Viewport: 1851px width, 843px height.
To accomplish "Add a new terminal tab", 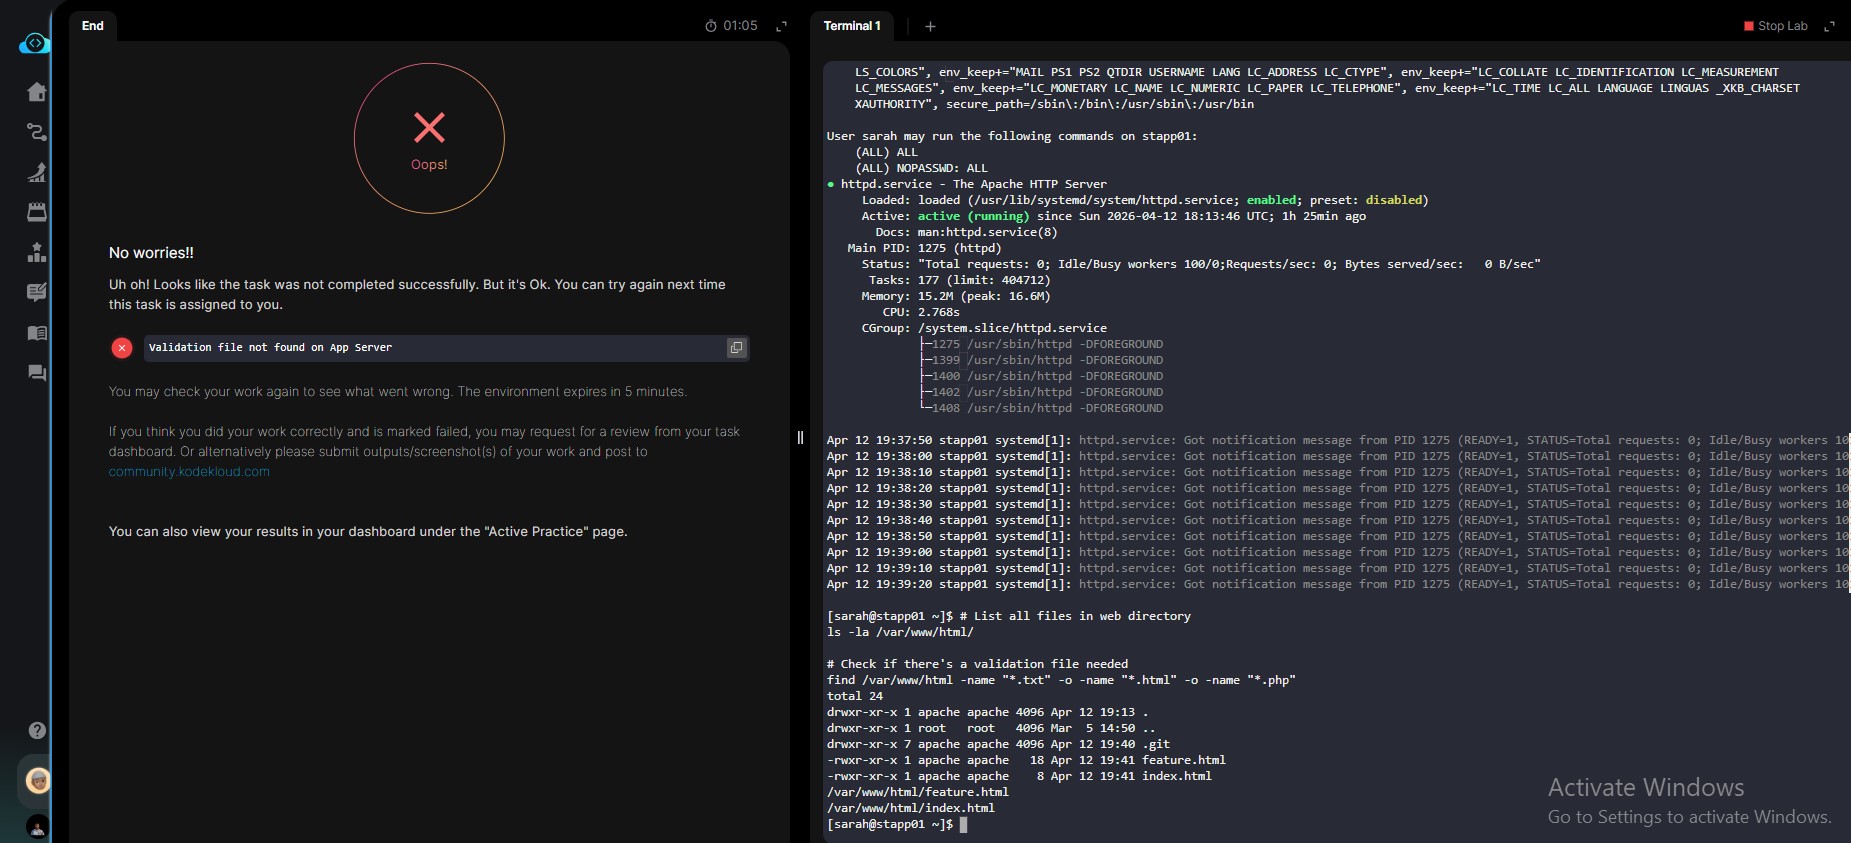I will coord(930,26).
